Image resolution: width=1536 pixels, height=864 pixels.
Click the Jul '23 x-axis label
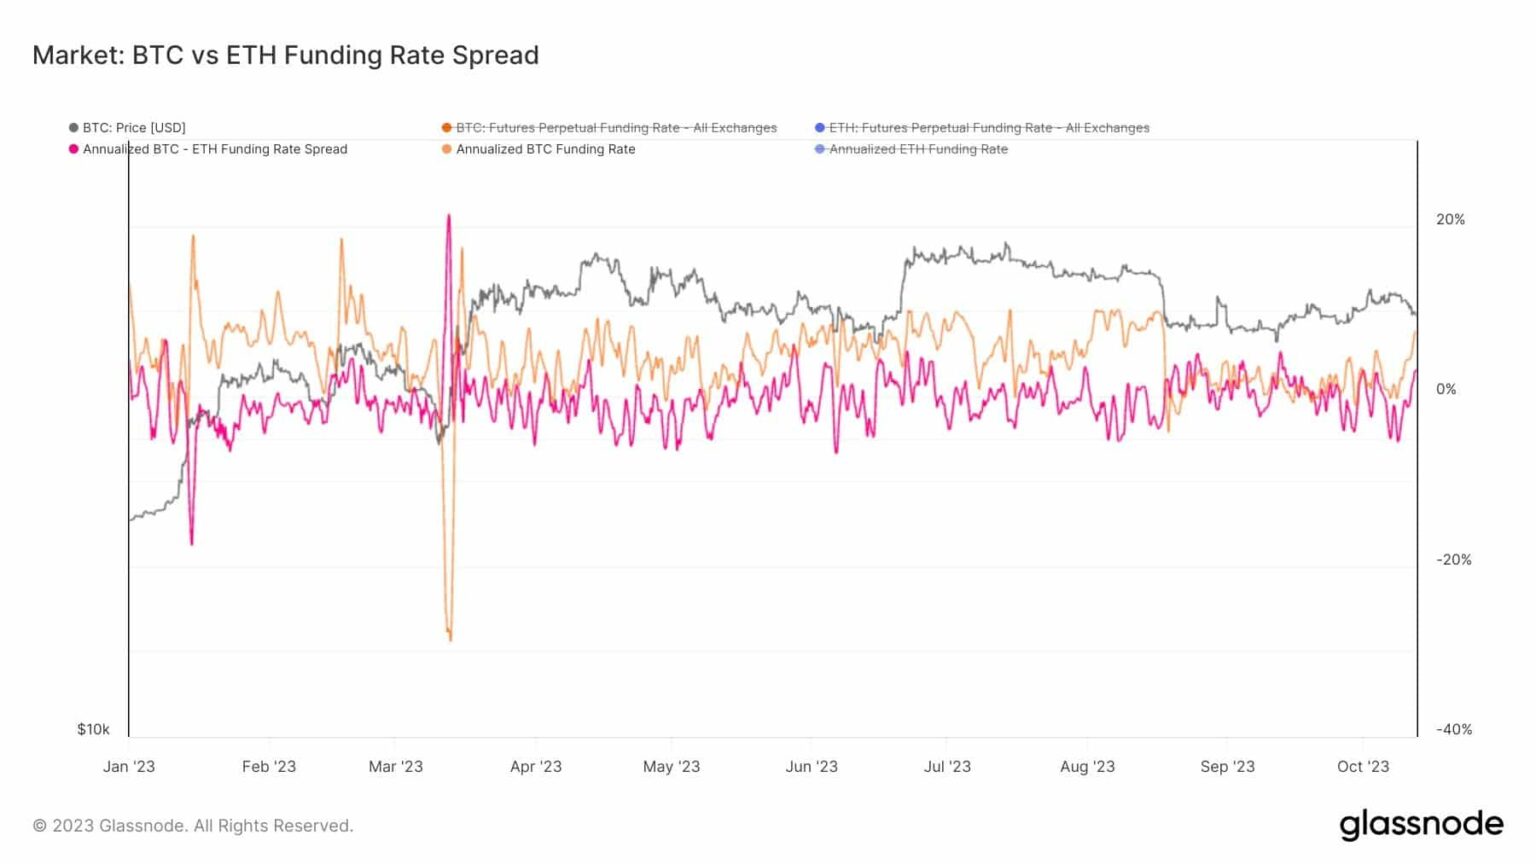pos(947,767)
